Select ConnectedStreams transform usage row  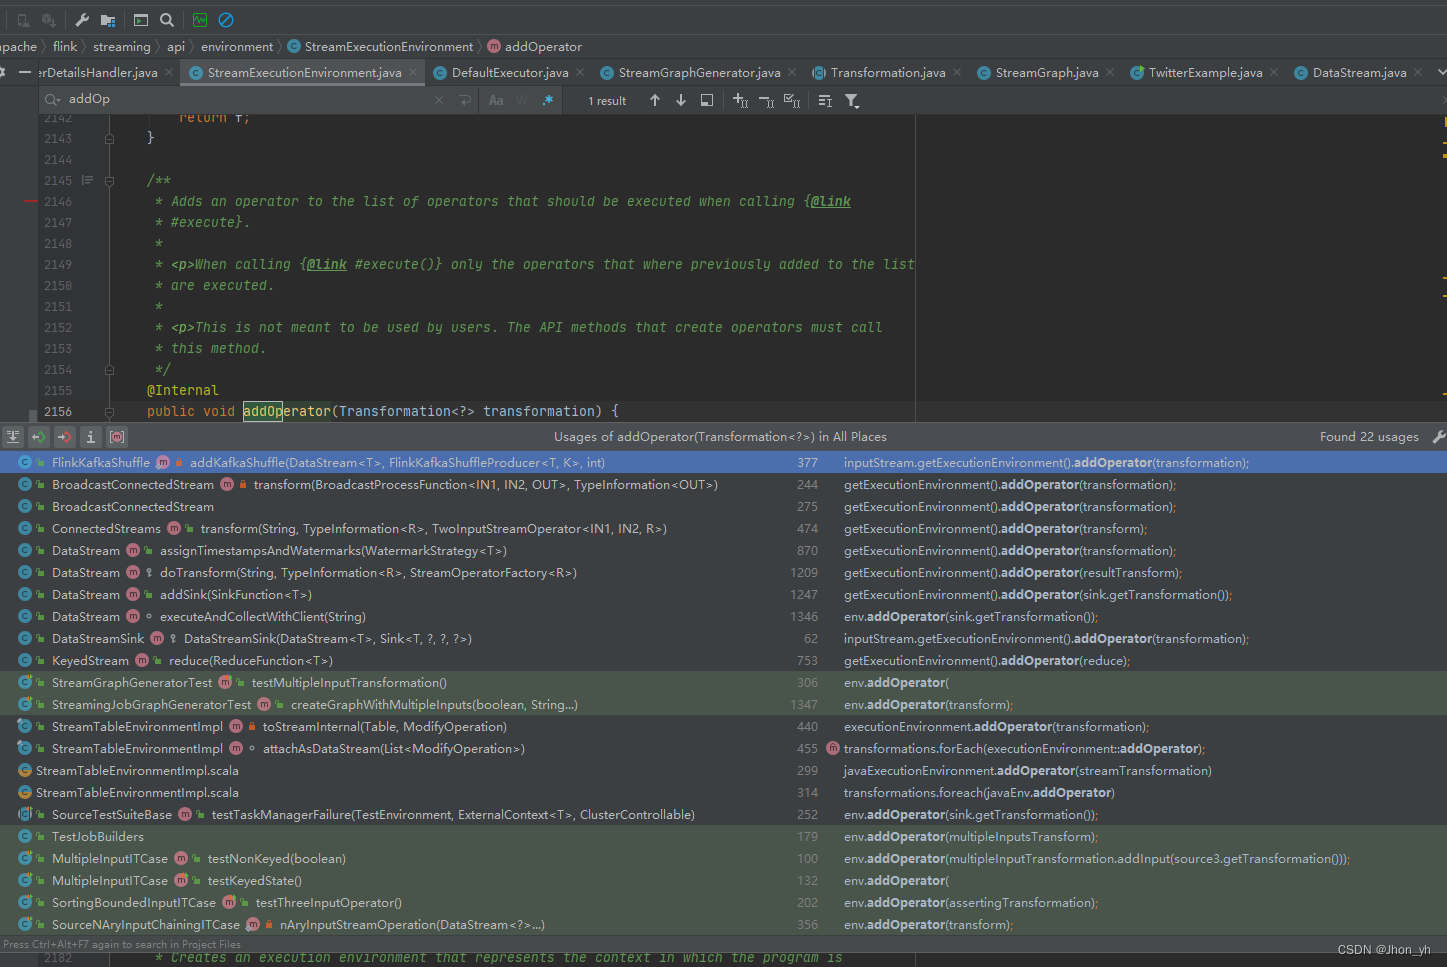(x=723, y=529)
